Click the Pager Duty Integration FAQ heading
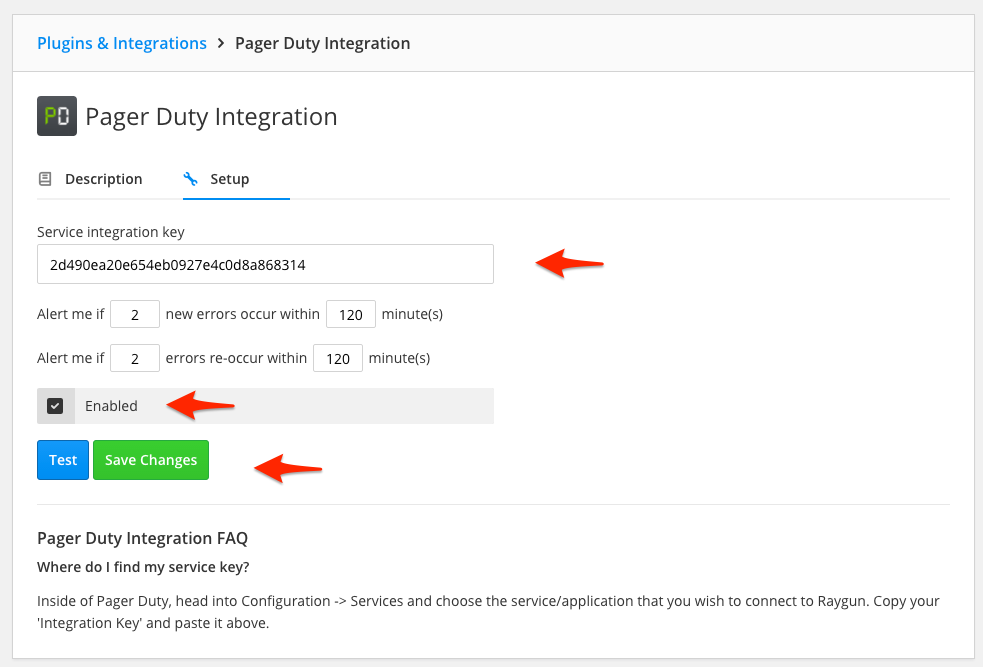Viewport: 983px width, 667px height. click(142, 538)
